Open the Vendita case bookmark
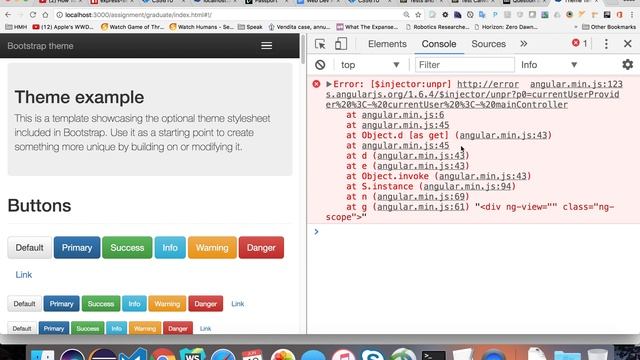Screen dimensions: 640x360 (299, 27)
